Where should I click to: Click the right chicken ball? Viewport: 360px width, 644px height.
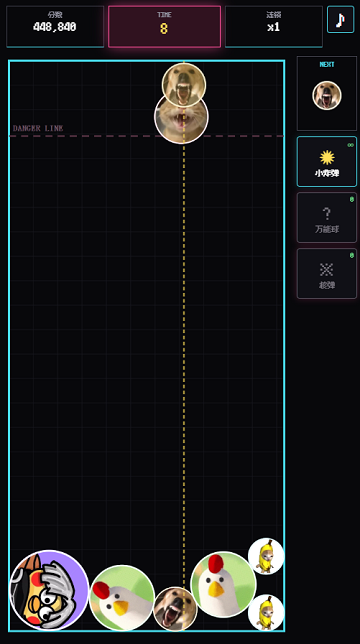pos(224,584)
